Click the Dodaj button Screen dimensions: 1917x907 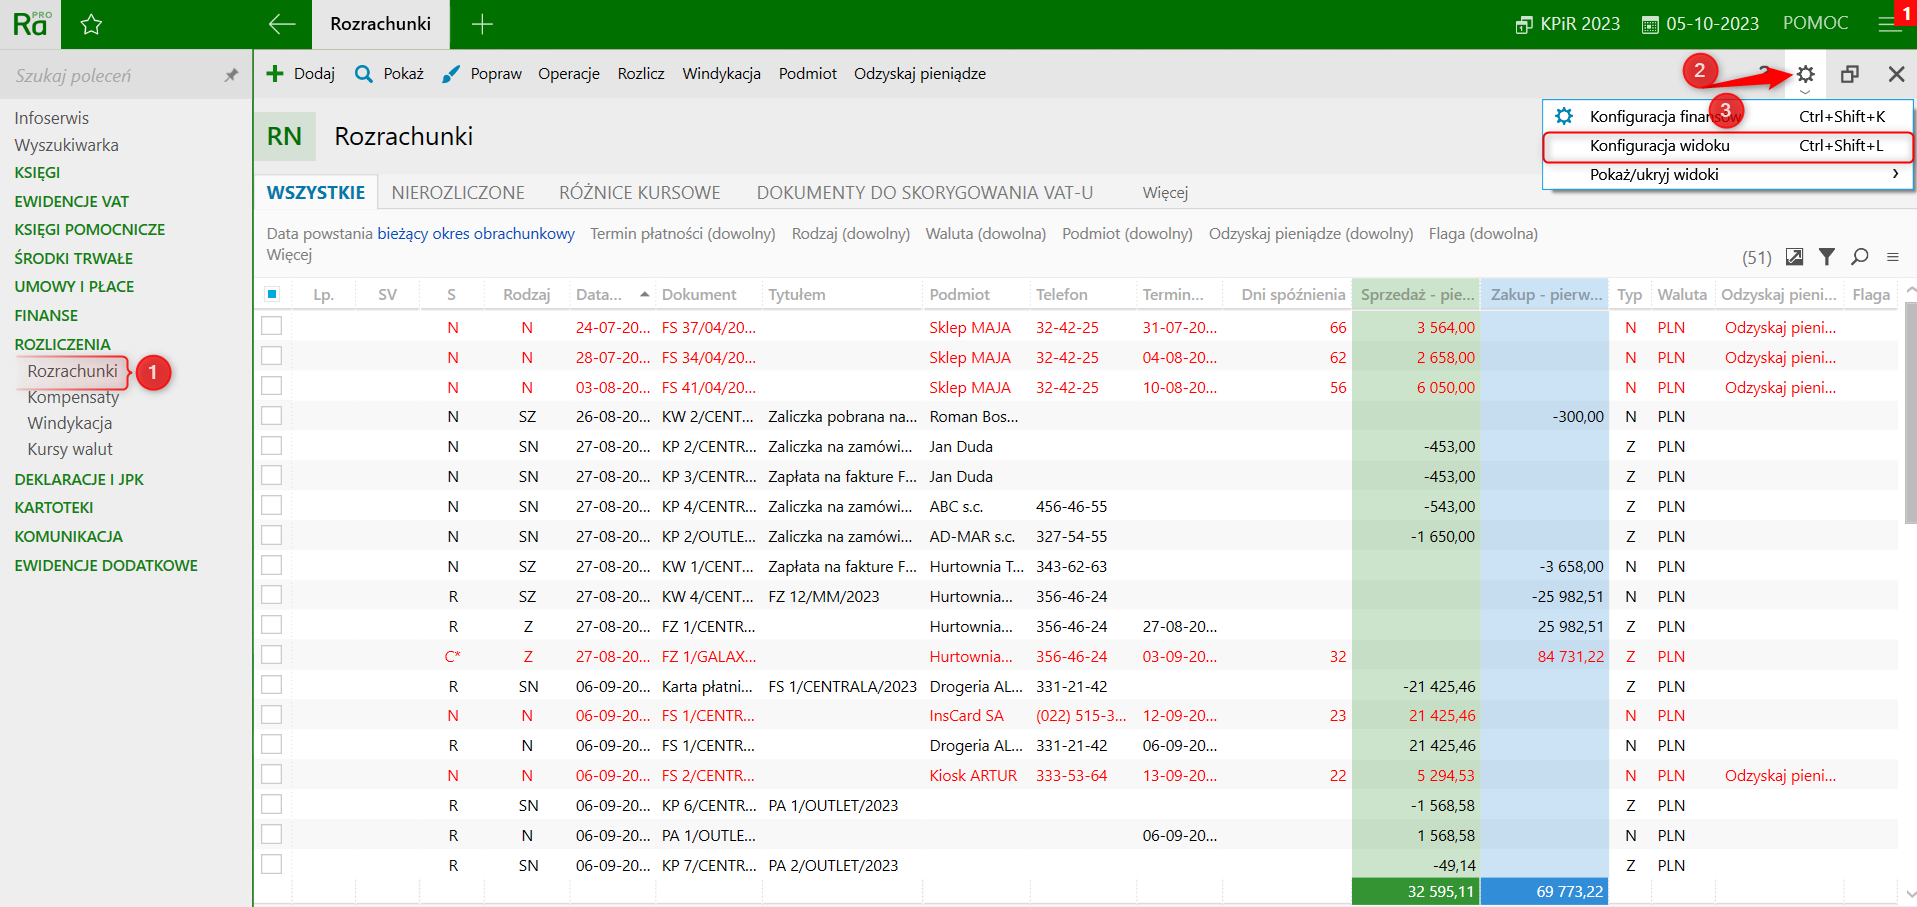click(301, 74)
